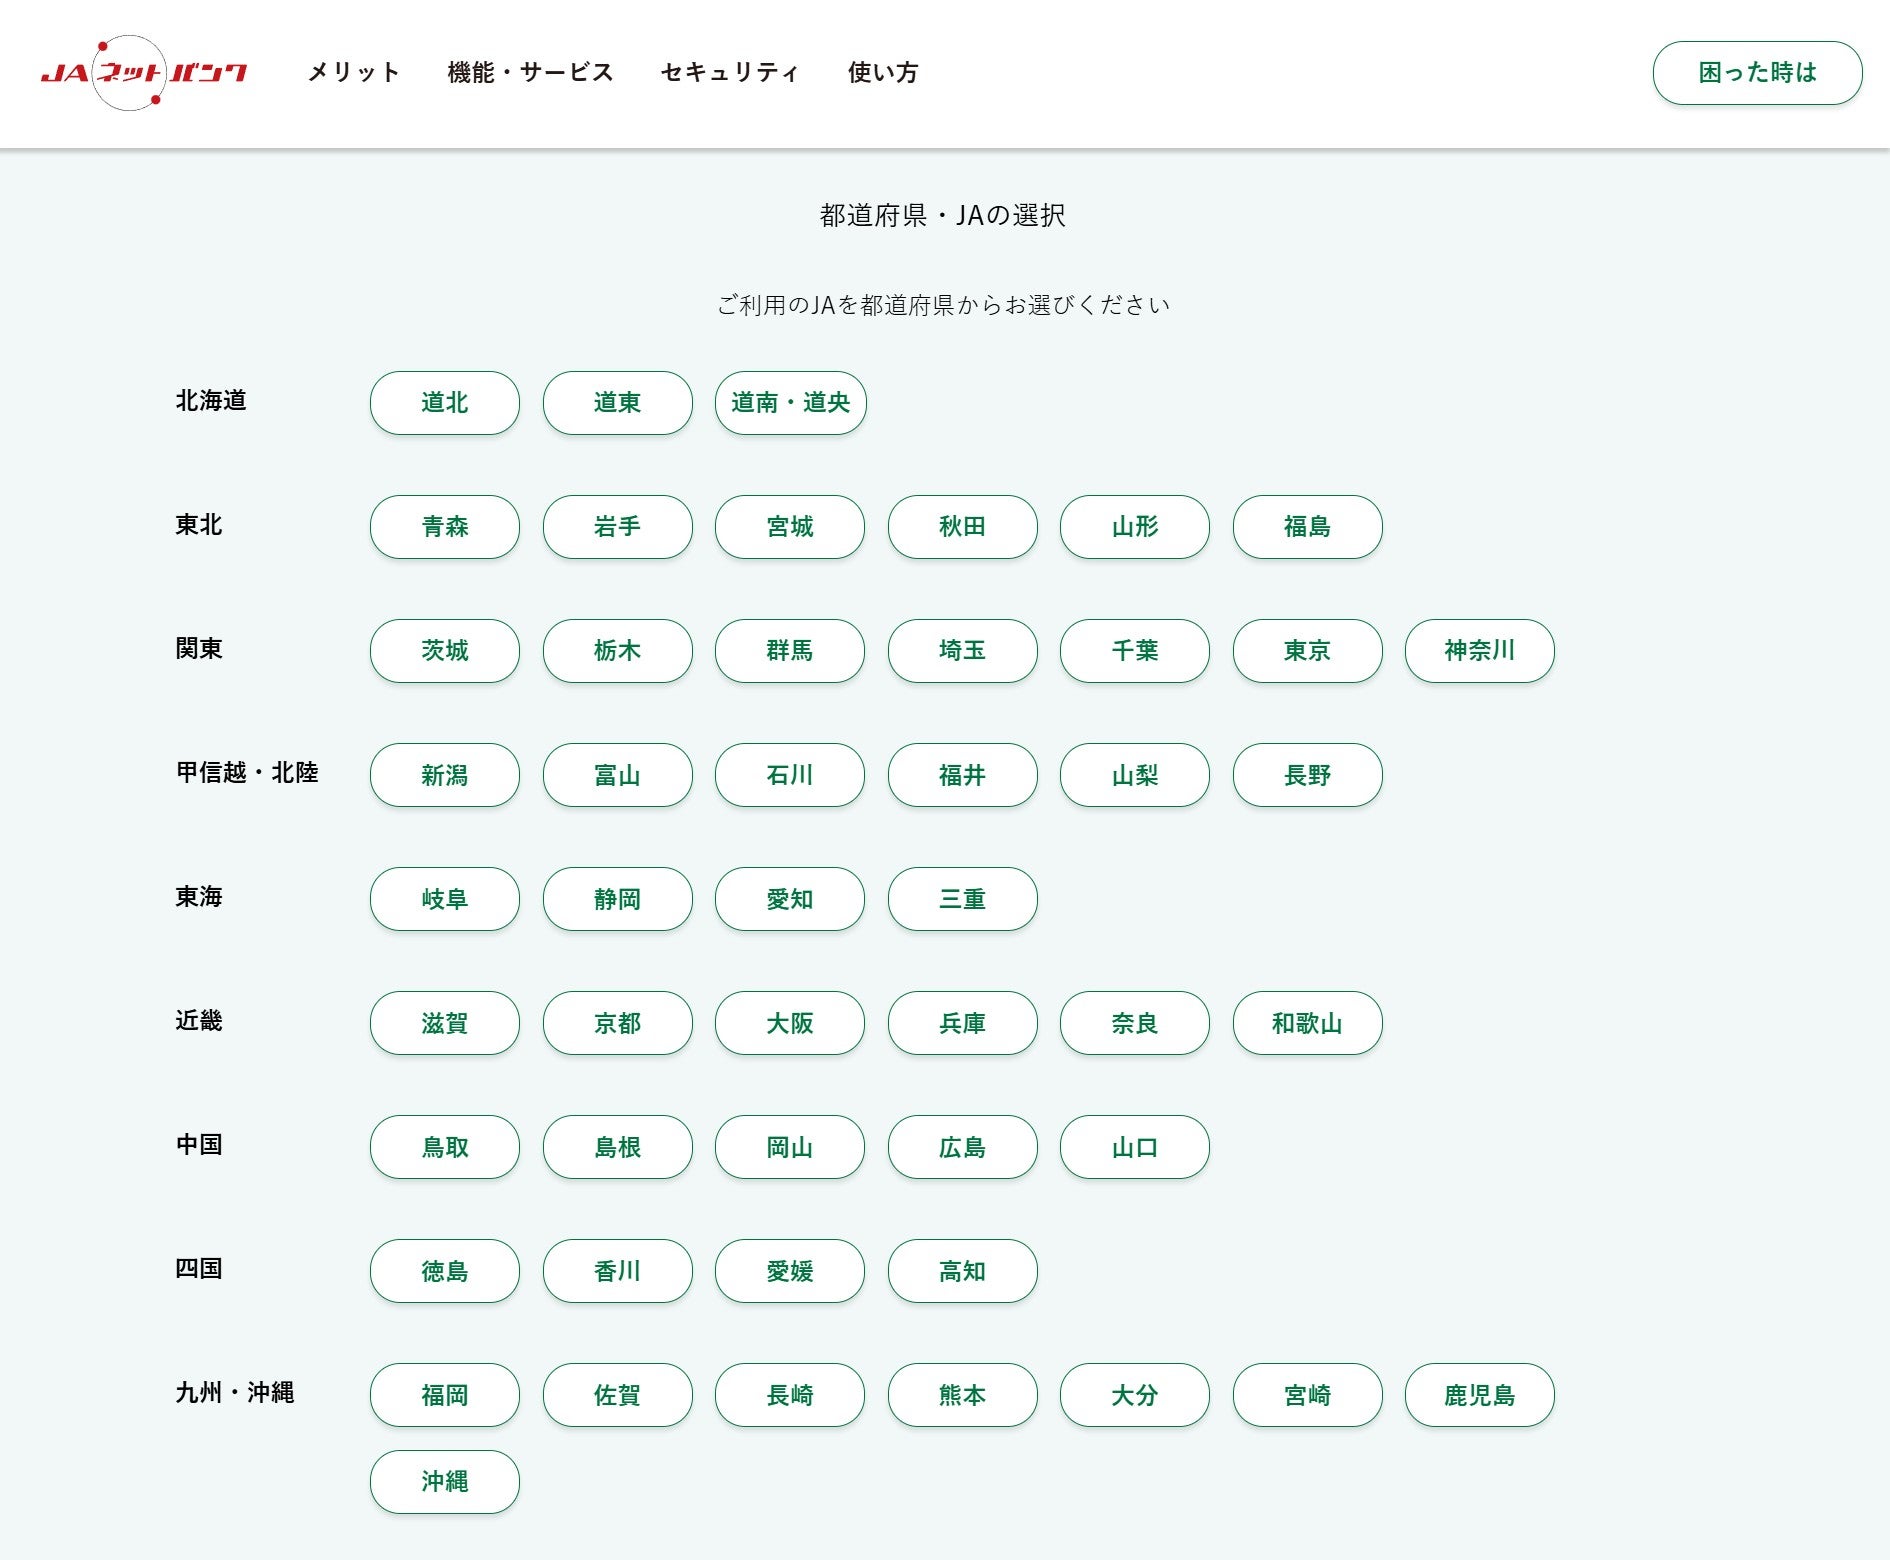Choose 道南・道央 under 北海道
Screen dimensions: 1890x1560
(x=790, y=403)
